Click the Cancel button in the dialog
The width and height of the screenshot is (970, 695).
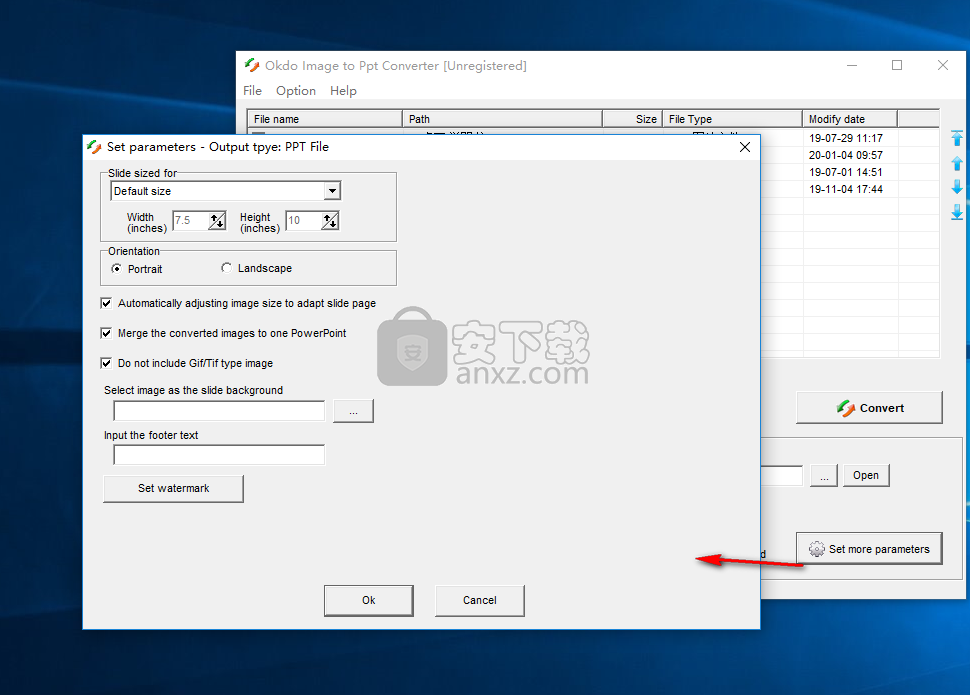click(x=480, y=600)
